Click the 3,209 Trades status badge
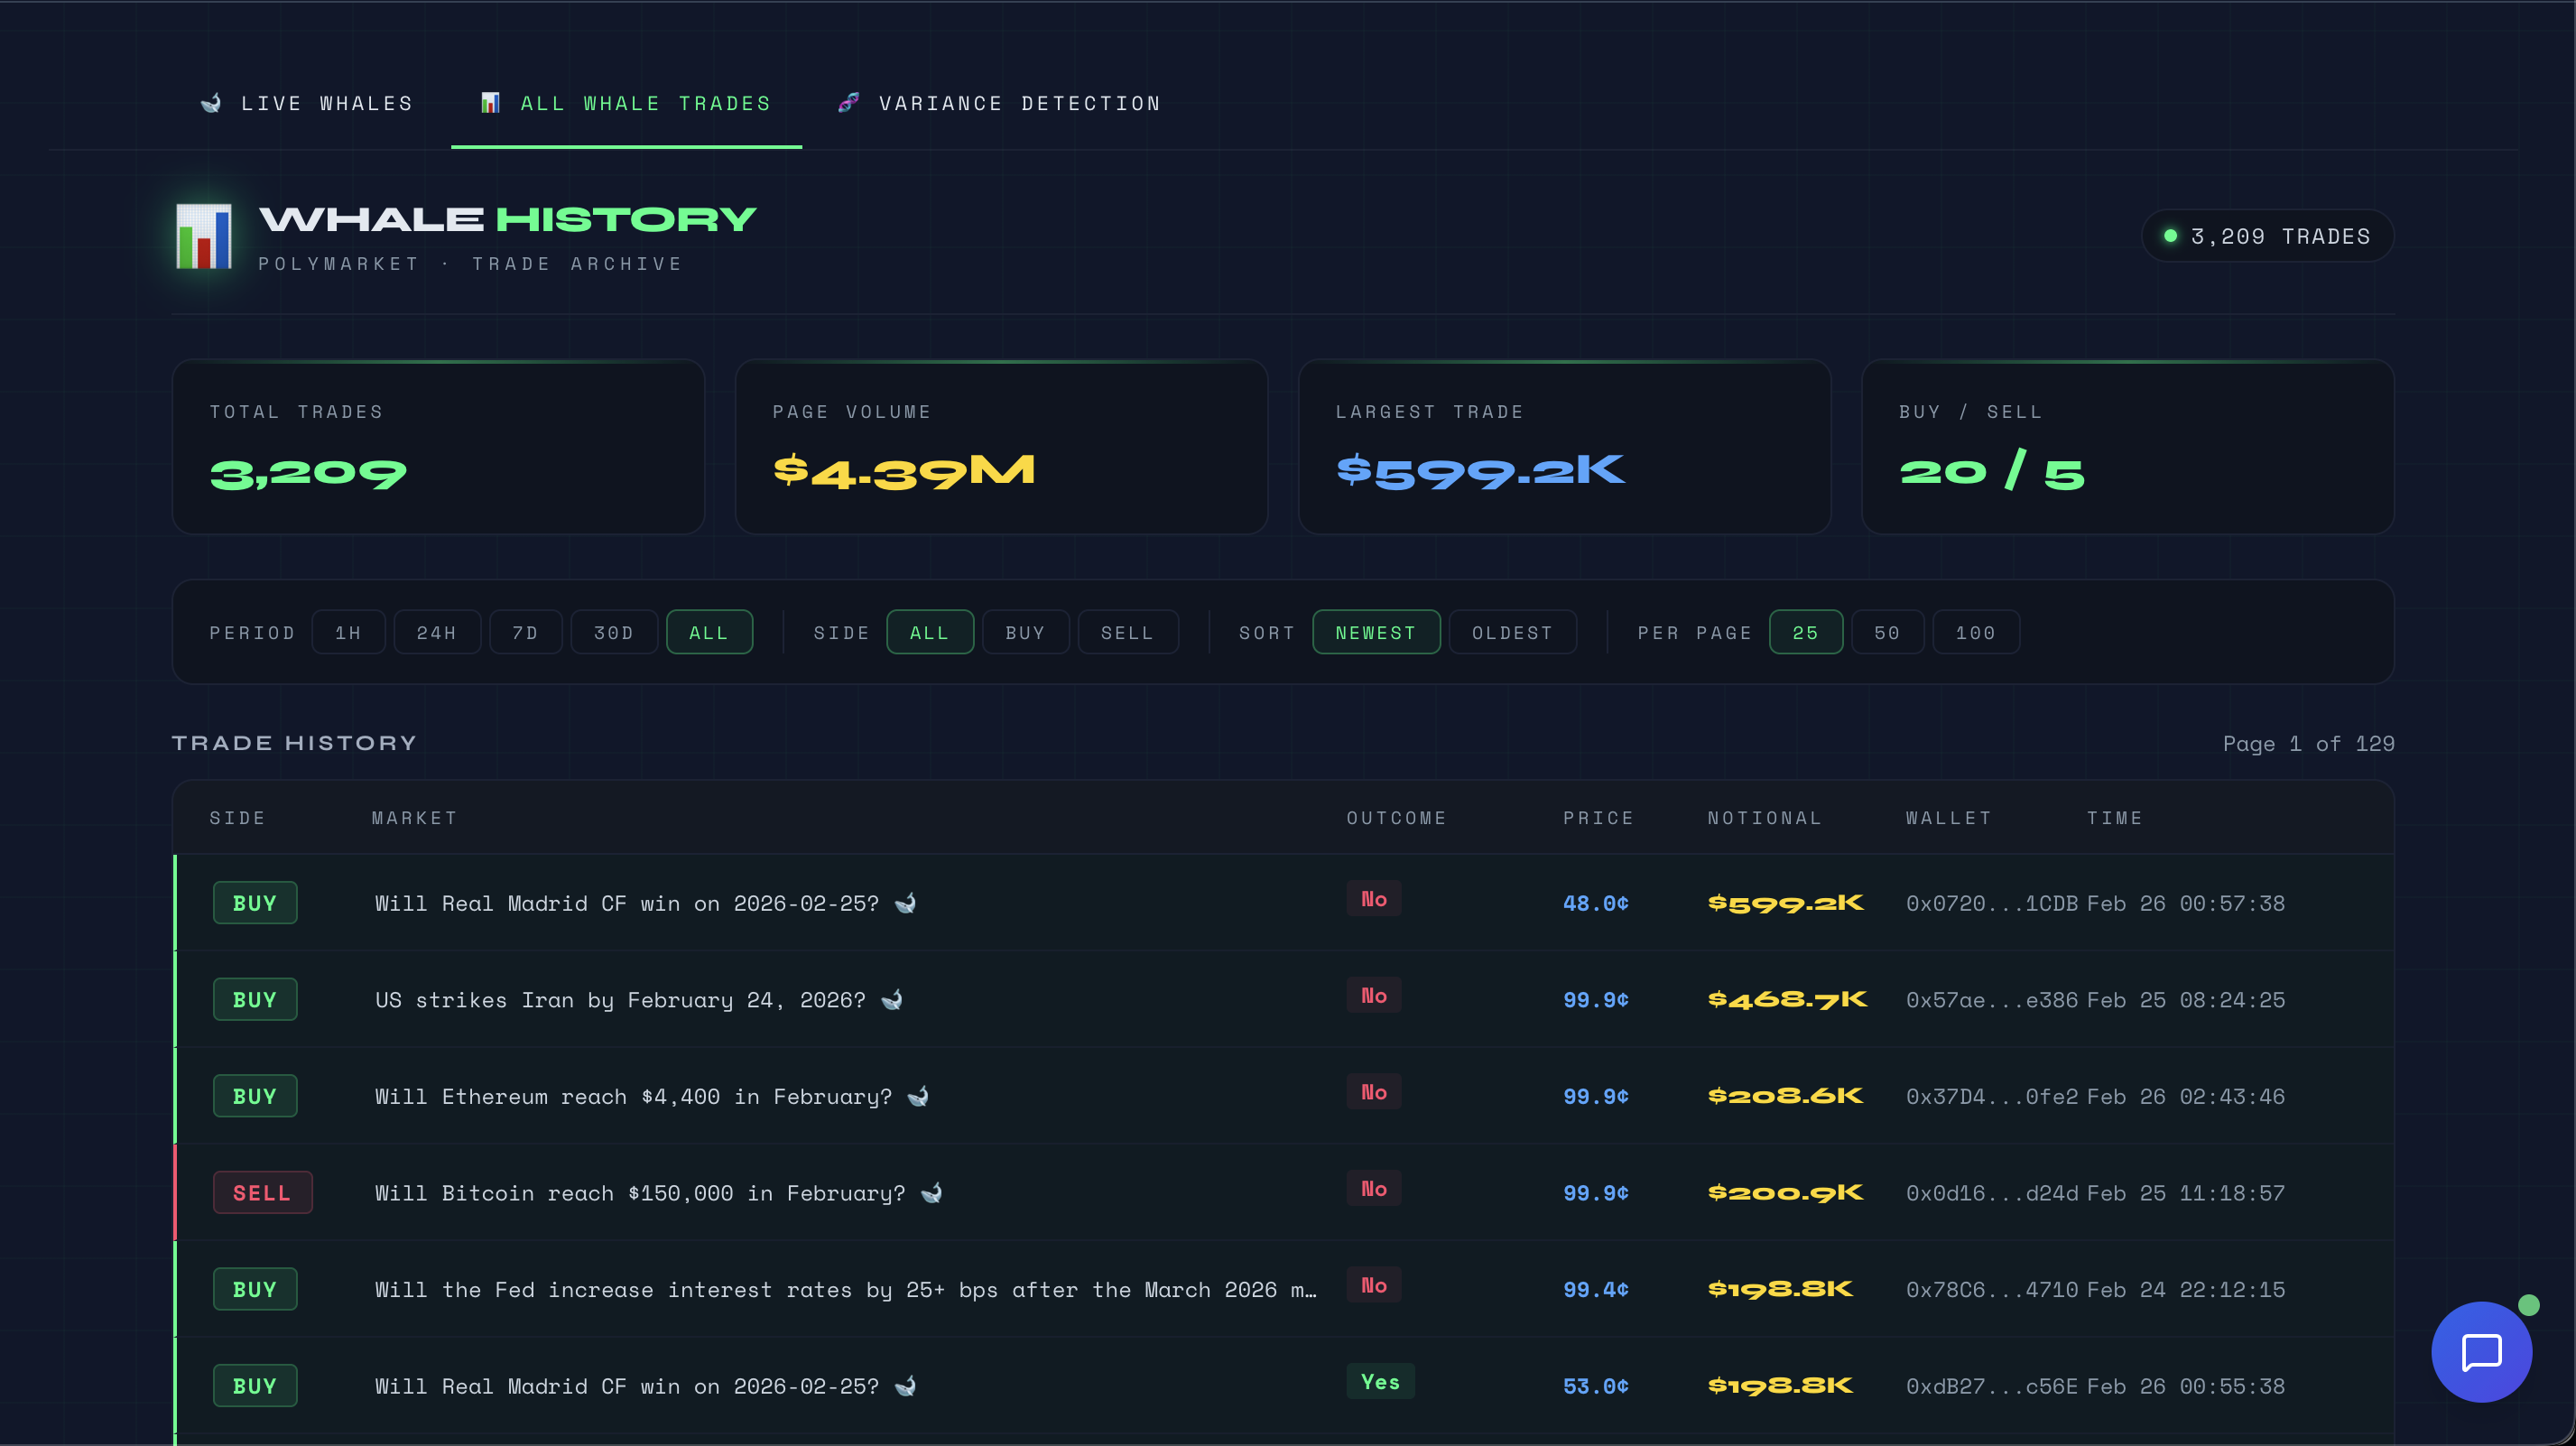 pyautogui.click(x=2267, y=236)
